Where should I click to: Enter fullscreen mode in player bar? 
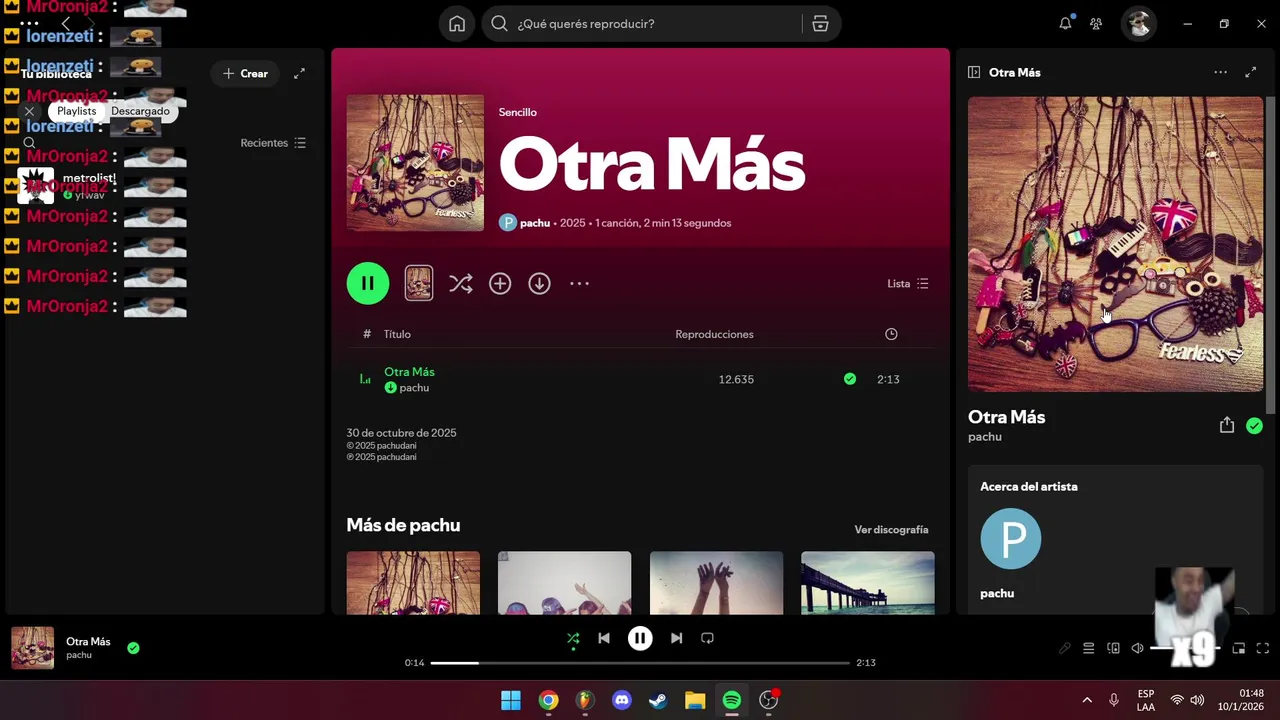click(x=1262, y=648)
